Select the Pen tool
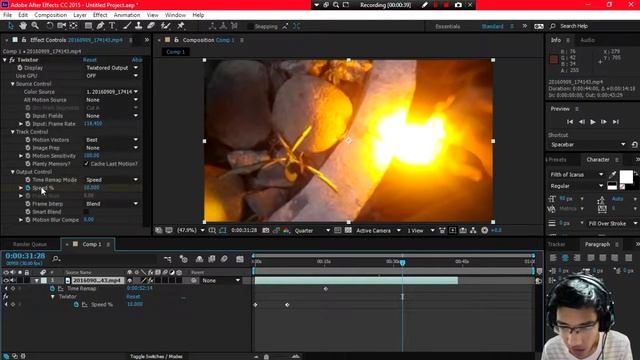640x360 pixels. tap(100, 26)
